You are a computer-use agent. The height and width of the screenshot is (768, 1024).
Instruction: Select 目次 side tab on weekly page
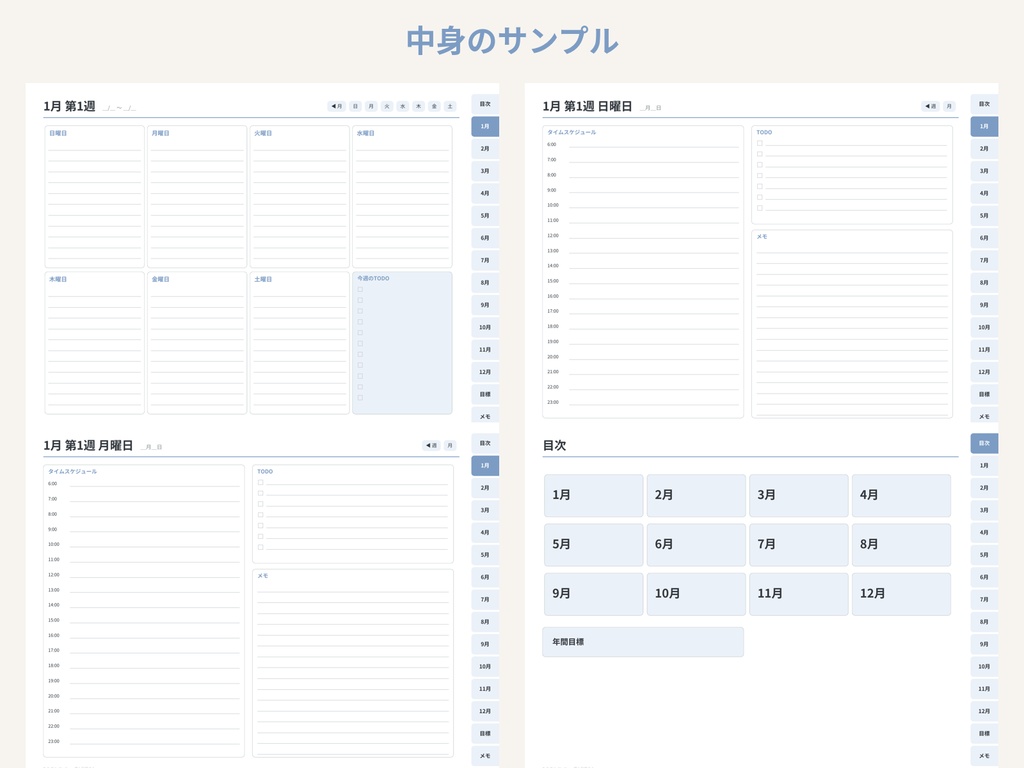(x=485, y=104)
